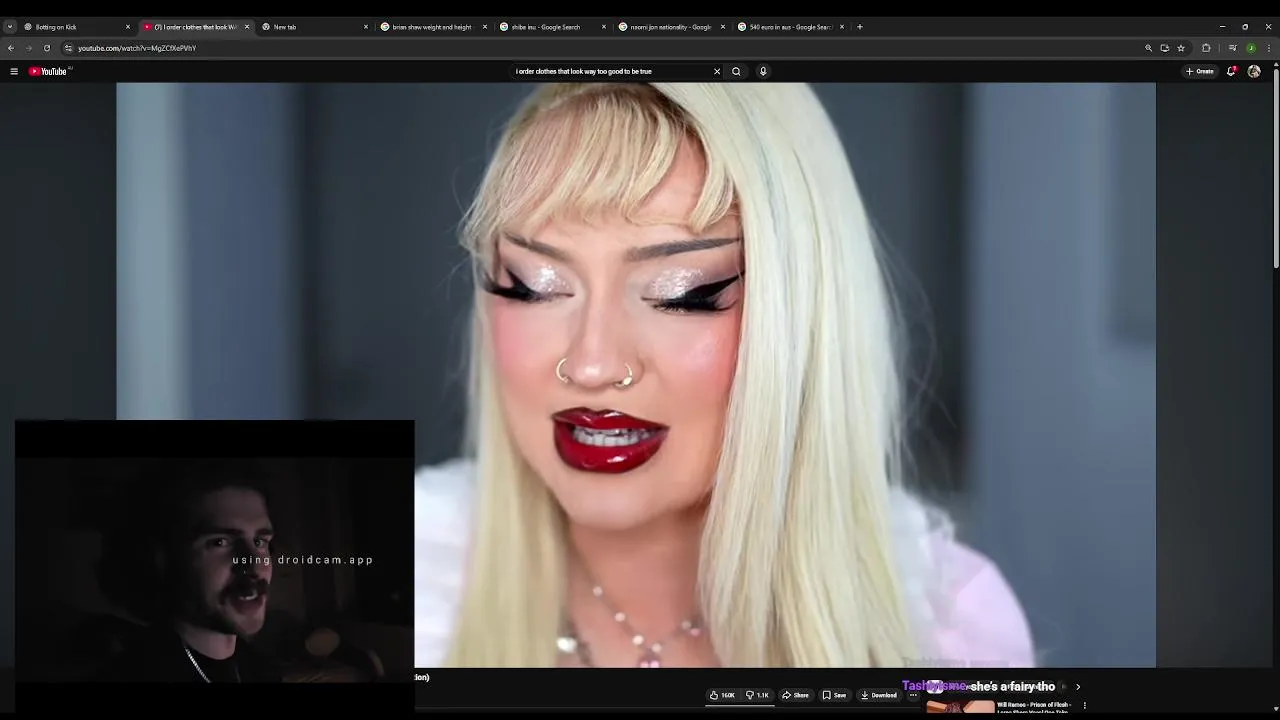This screenshot has width=1280, height=720.
Task: Open the green Chrome profile avatar
Action: (x=1251, y=48)
